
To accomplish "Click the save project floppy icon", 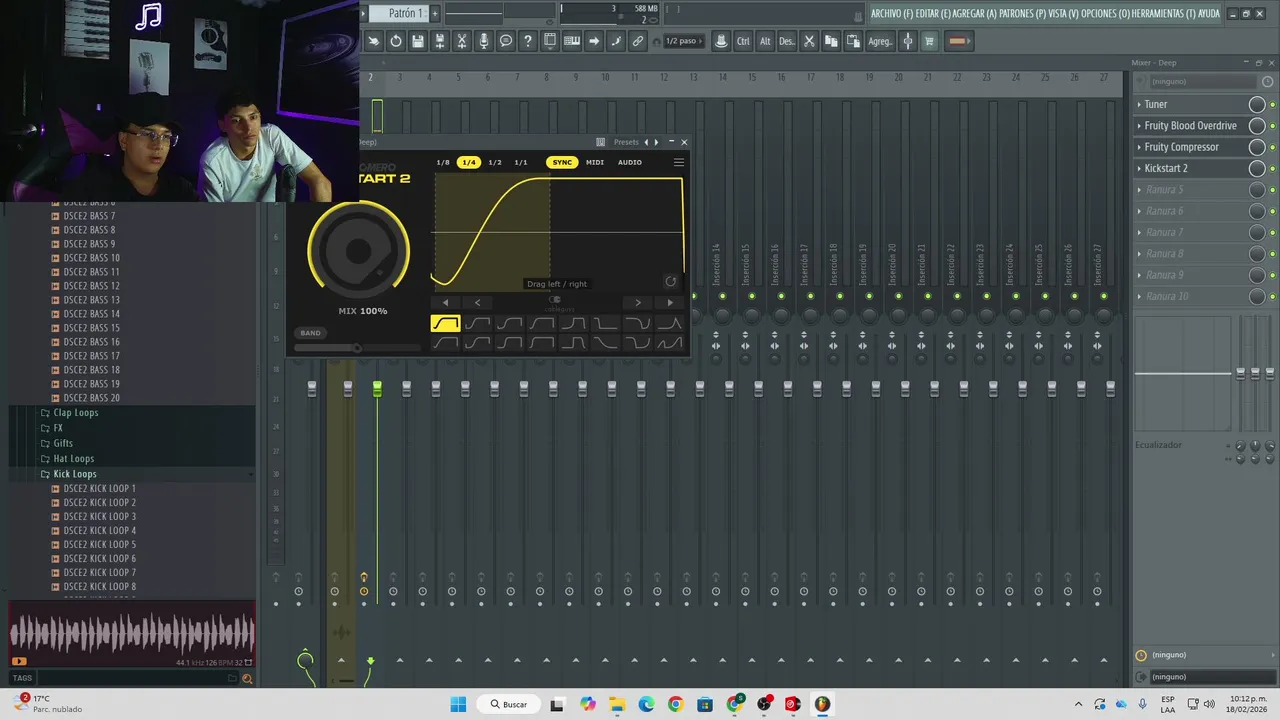I will coord(418,41).
